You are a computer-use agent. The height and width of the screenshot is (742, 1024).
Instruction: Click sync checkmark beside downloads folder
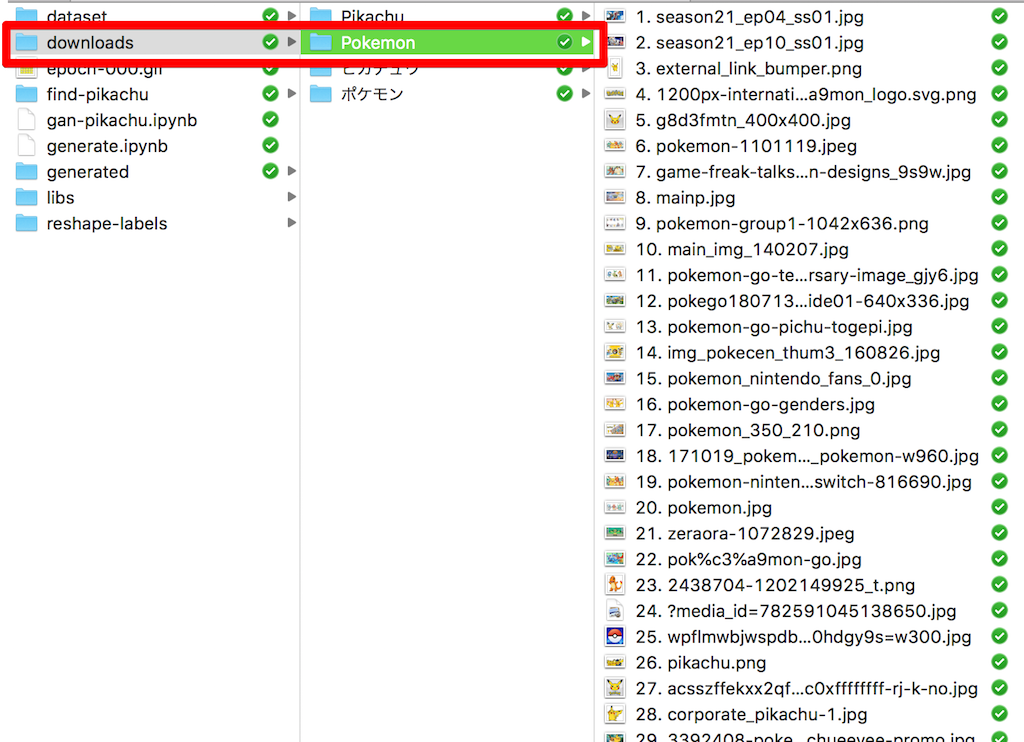coord(270,42)
